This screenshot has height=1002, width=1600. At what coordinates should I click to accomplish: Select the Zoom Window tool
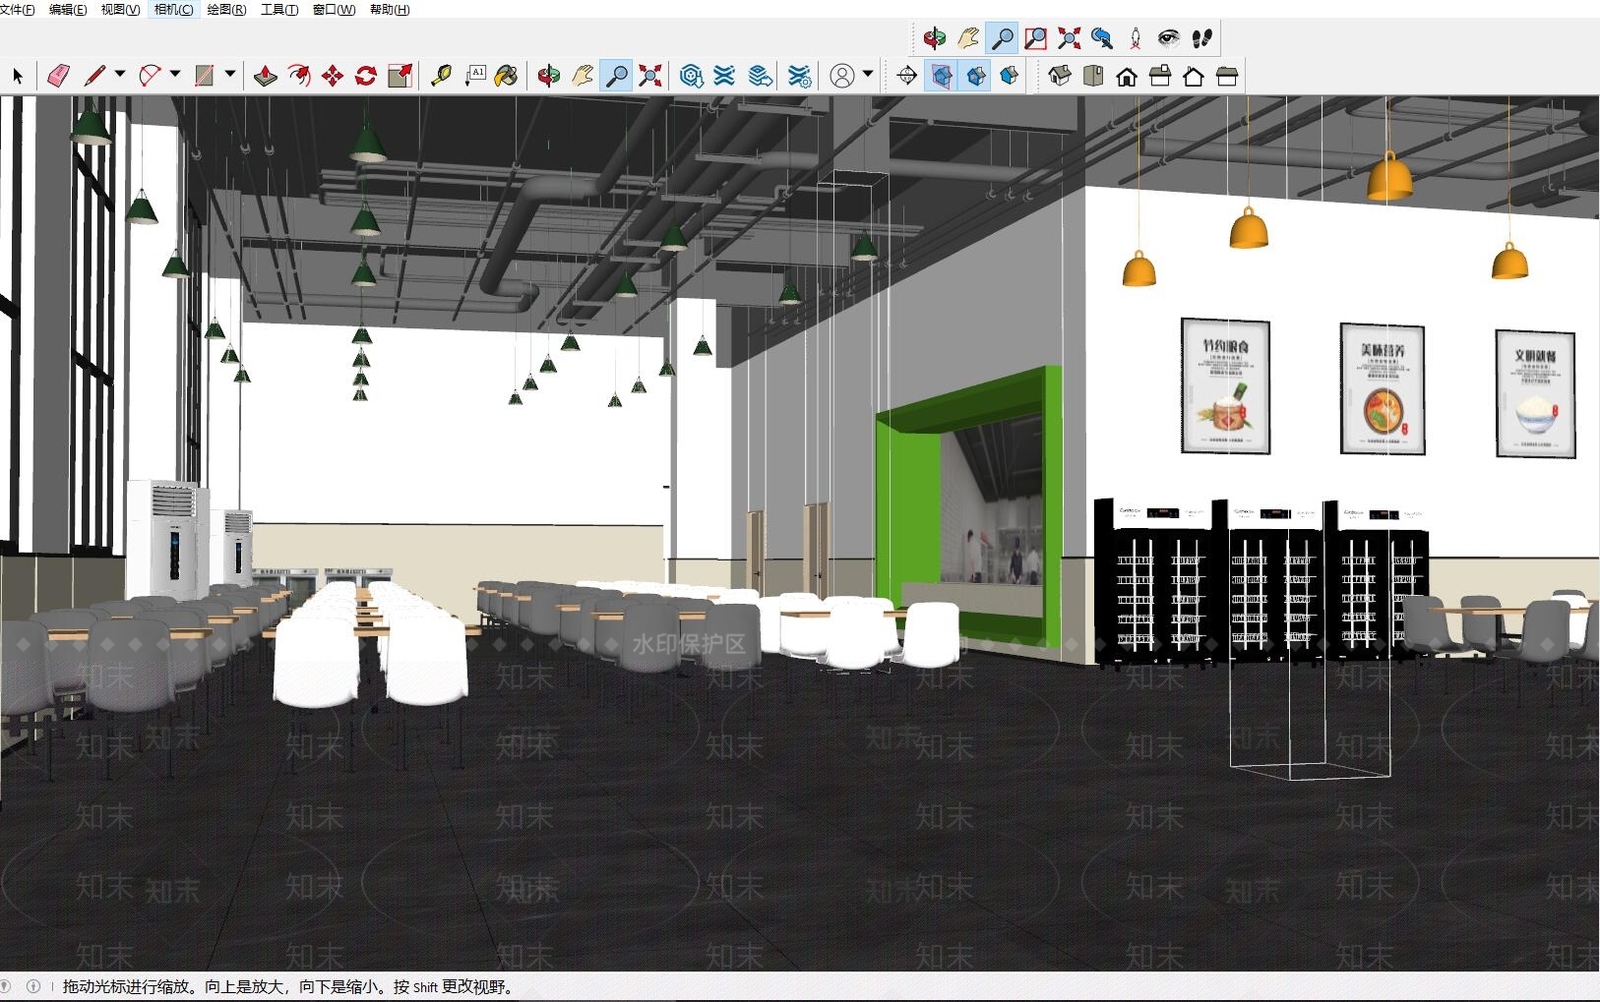point(1035,38)
